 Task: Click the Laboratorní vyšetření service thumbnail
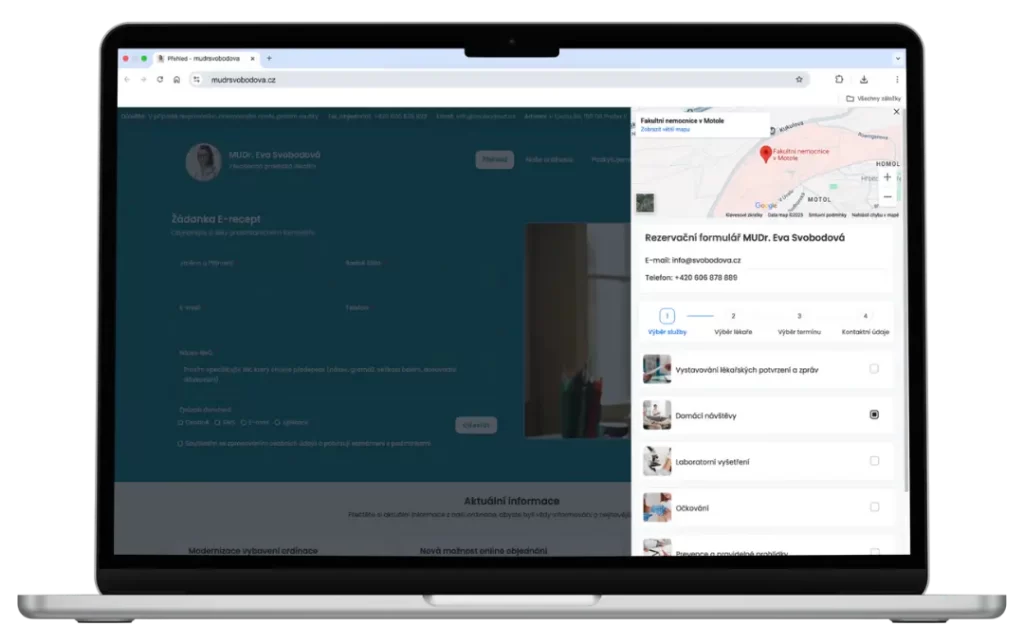(x=656, y=461)
